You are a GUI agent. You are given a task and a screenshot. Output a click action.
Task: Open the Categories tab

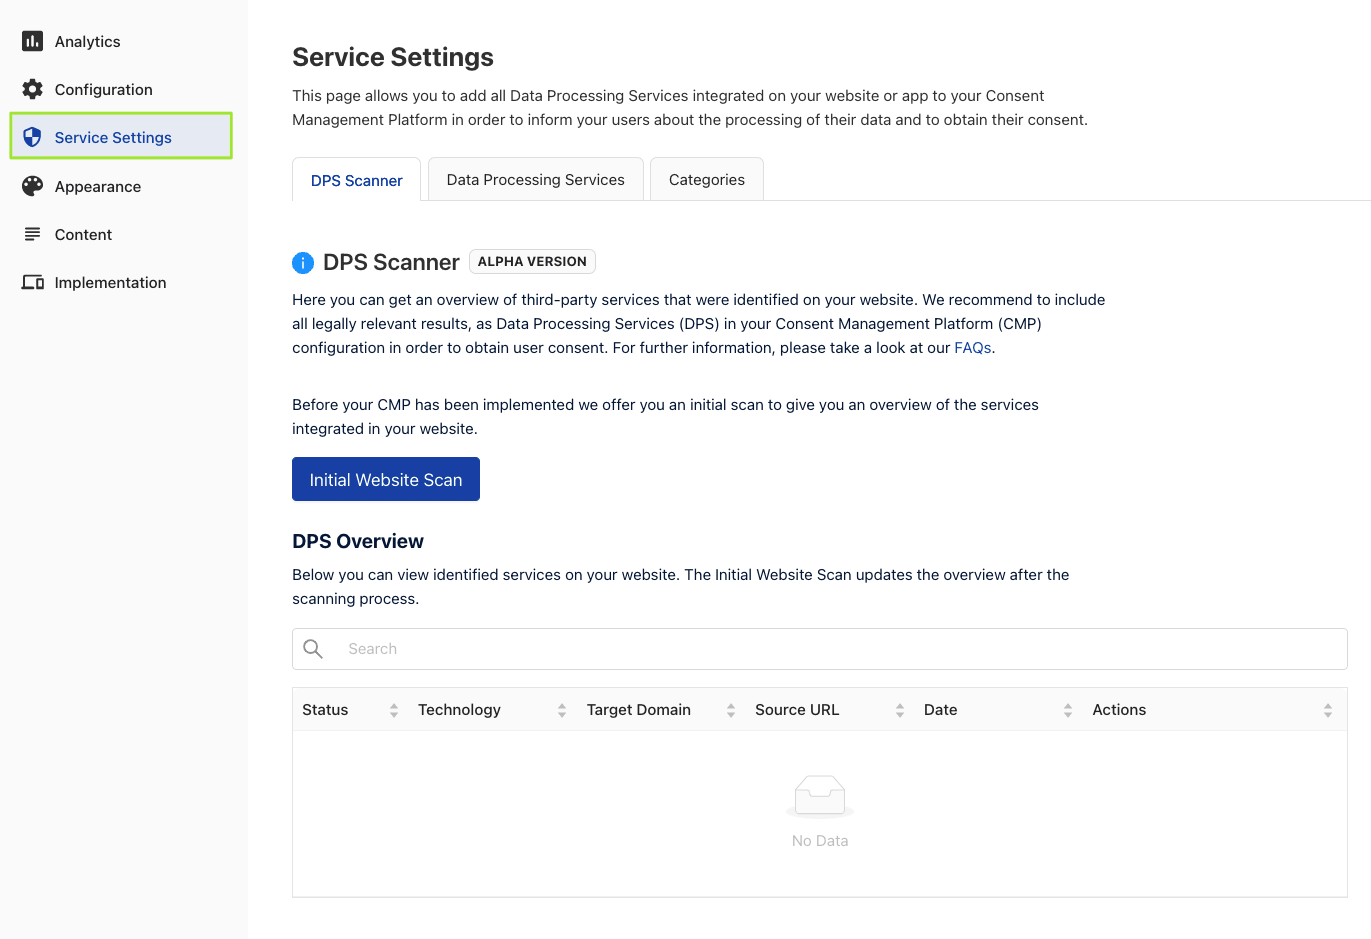706,180
